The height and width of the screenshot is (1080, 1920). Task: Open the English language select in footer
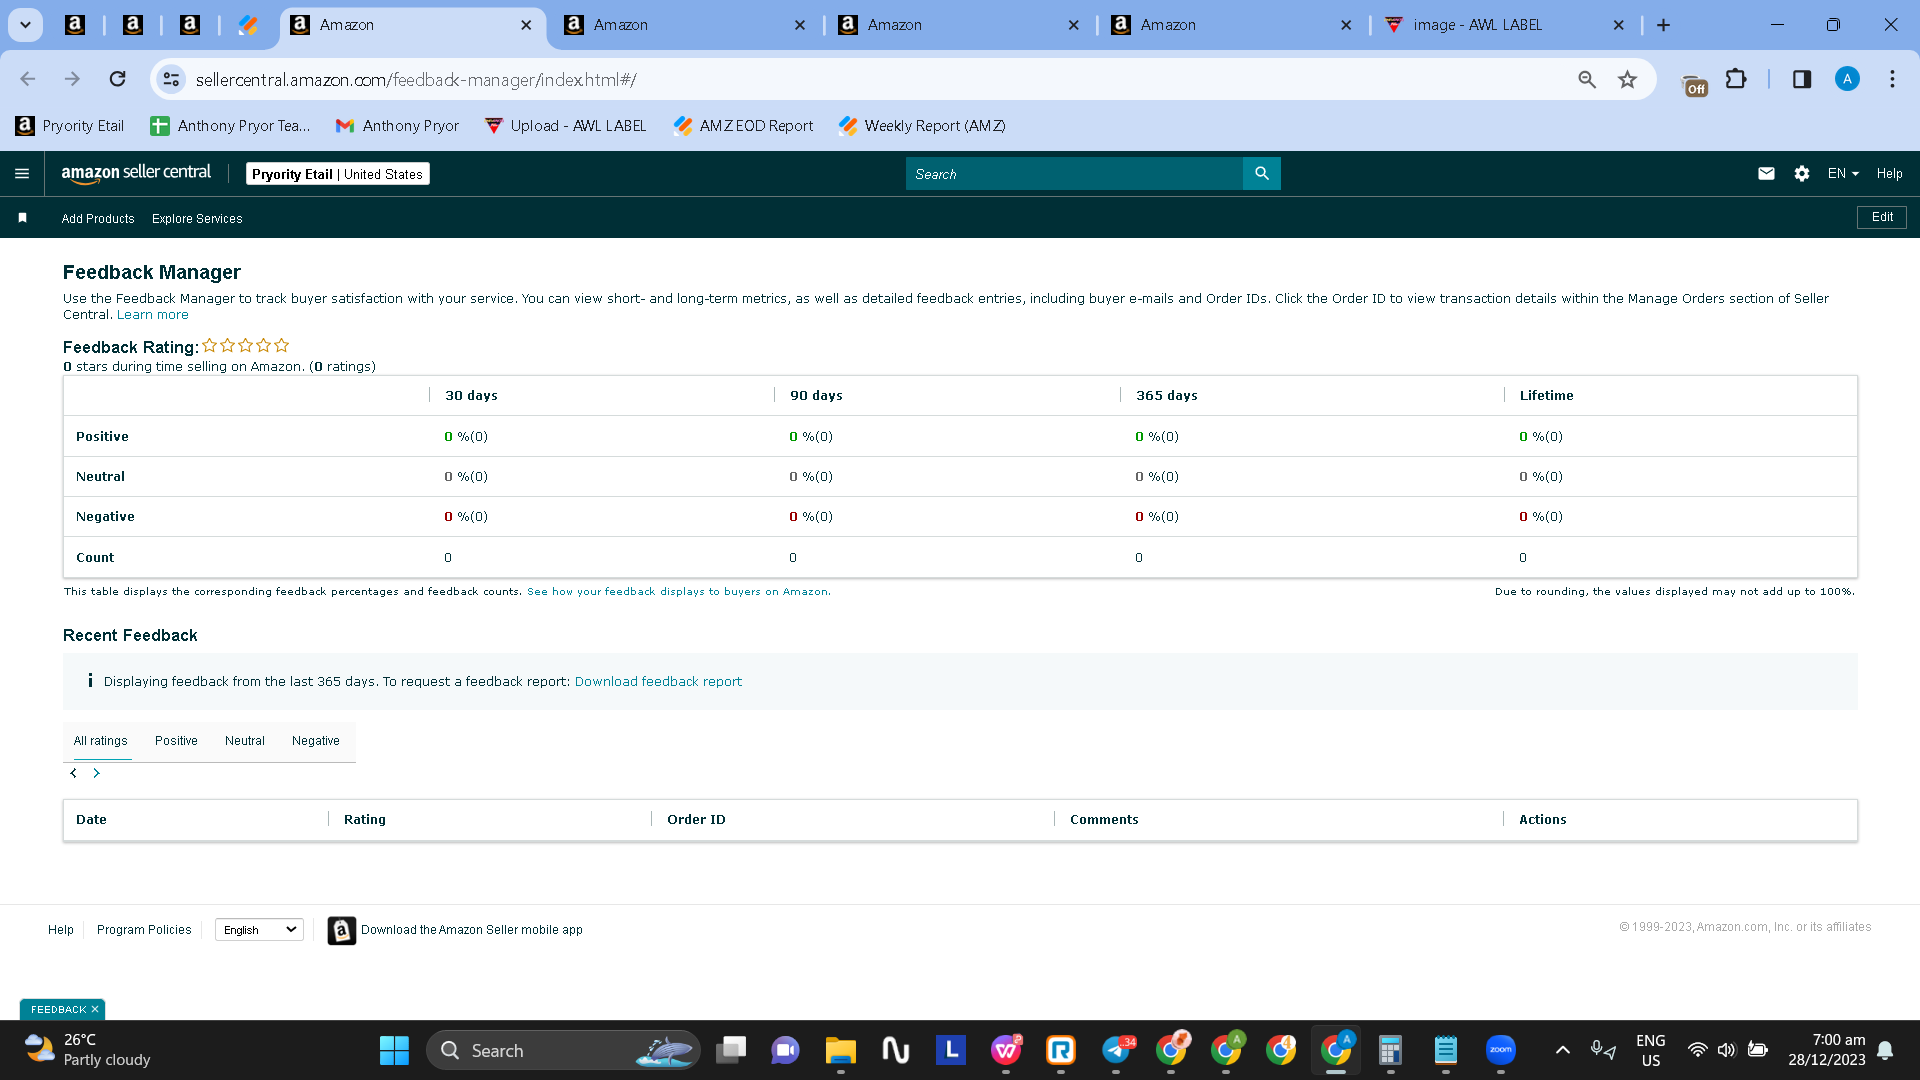[x=259, y=930]
